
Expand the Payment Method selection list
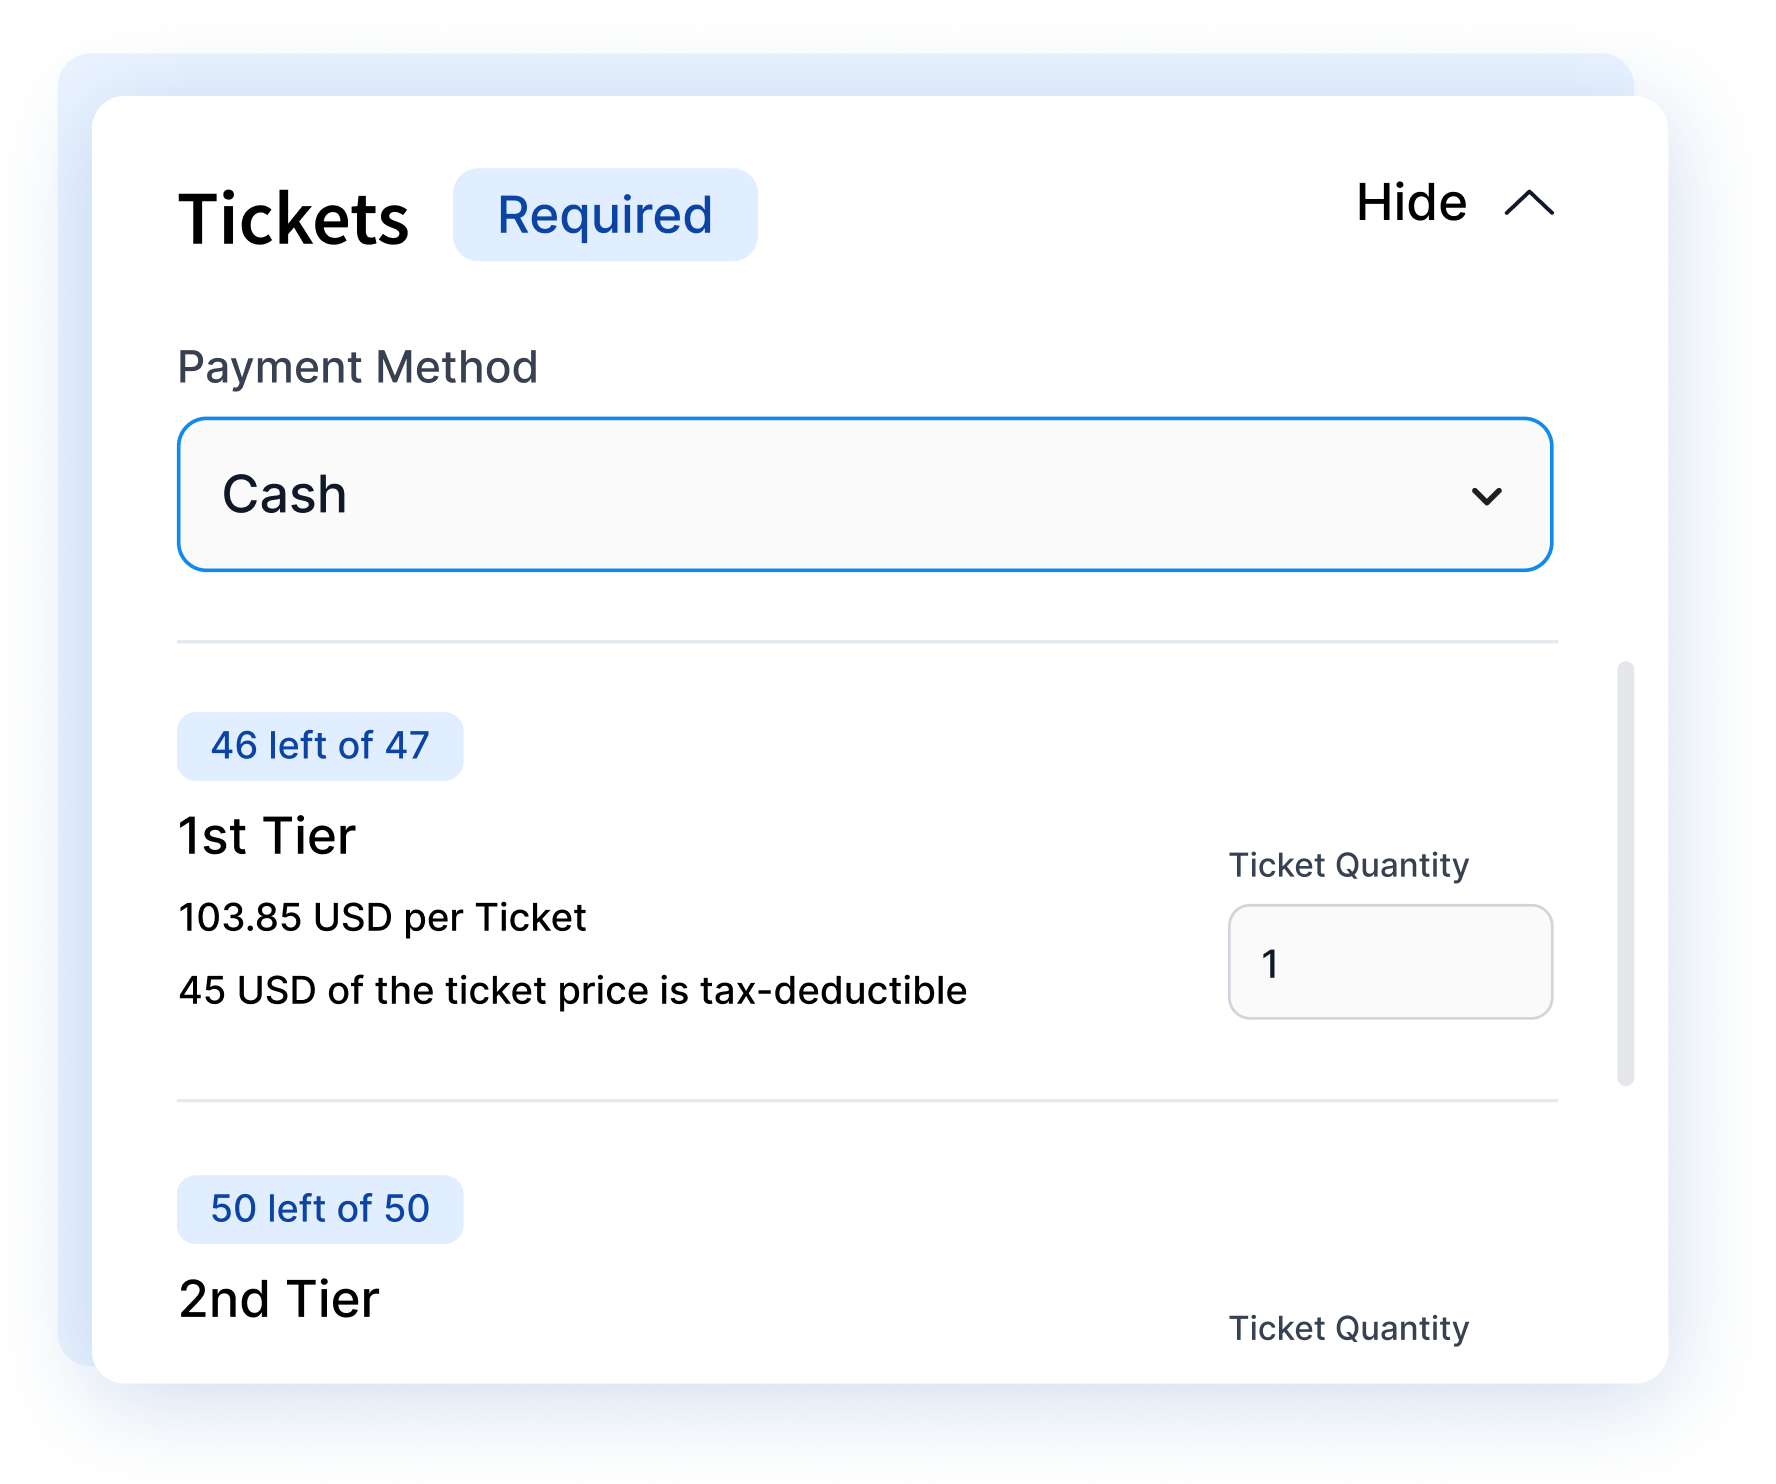click(864, 494)
